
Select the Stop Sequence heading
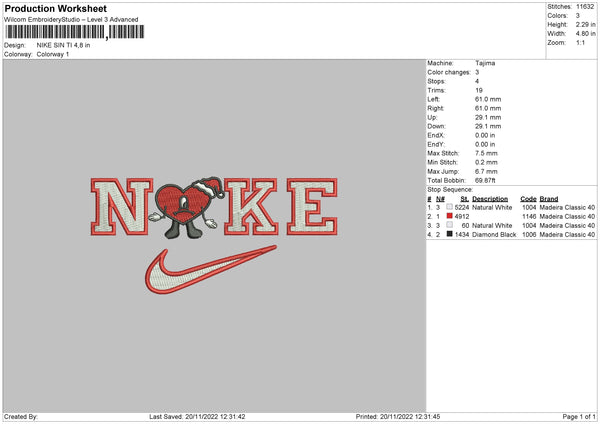point(450,190)
